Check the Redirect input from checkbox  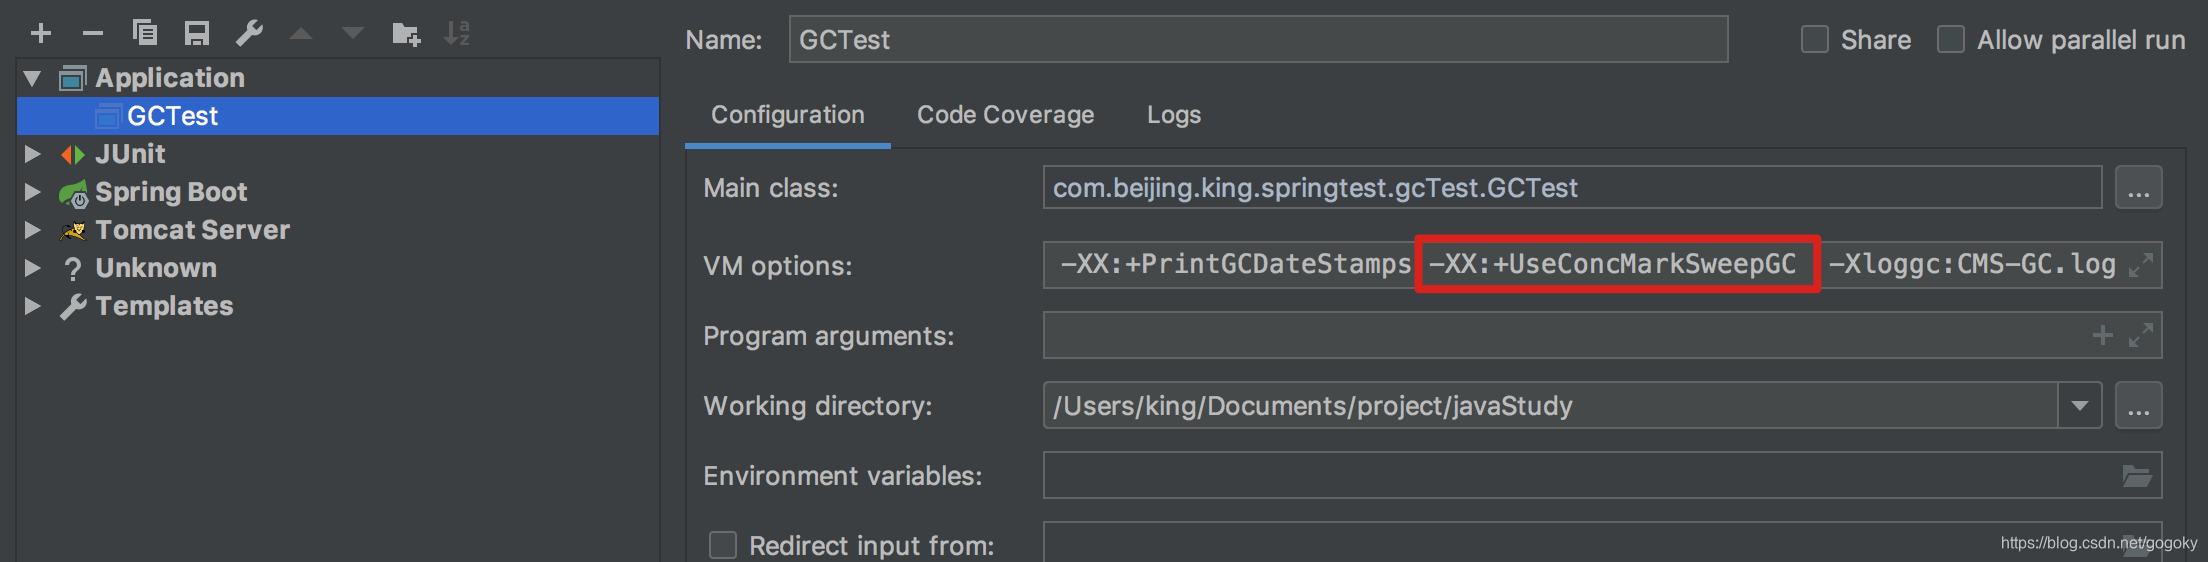pyautogui.click(x=722, y=545)
